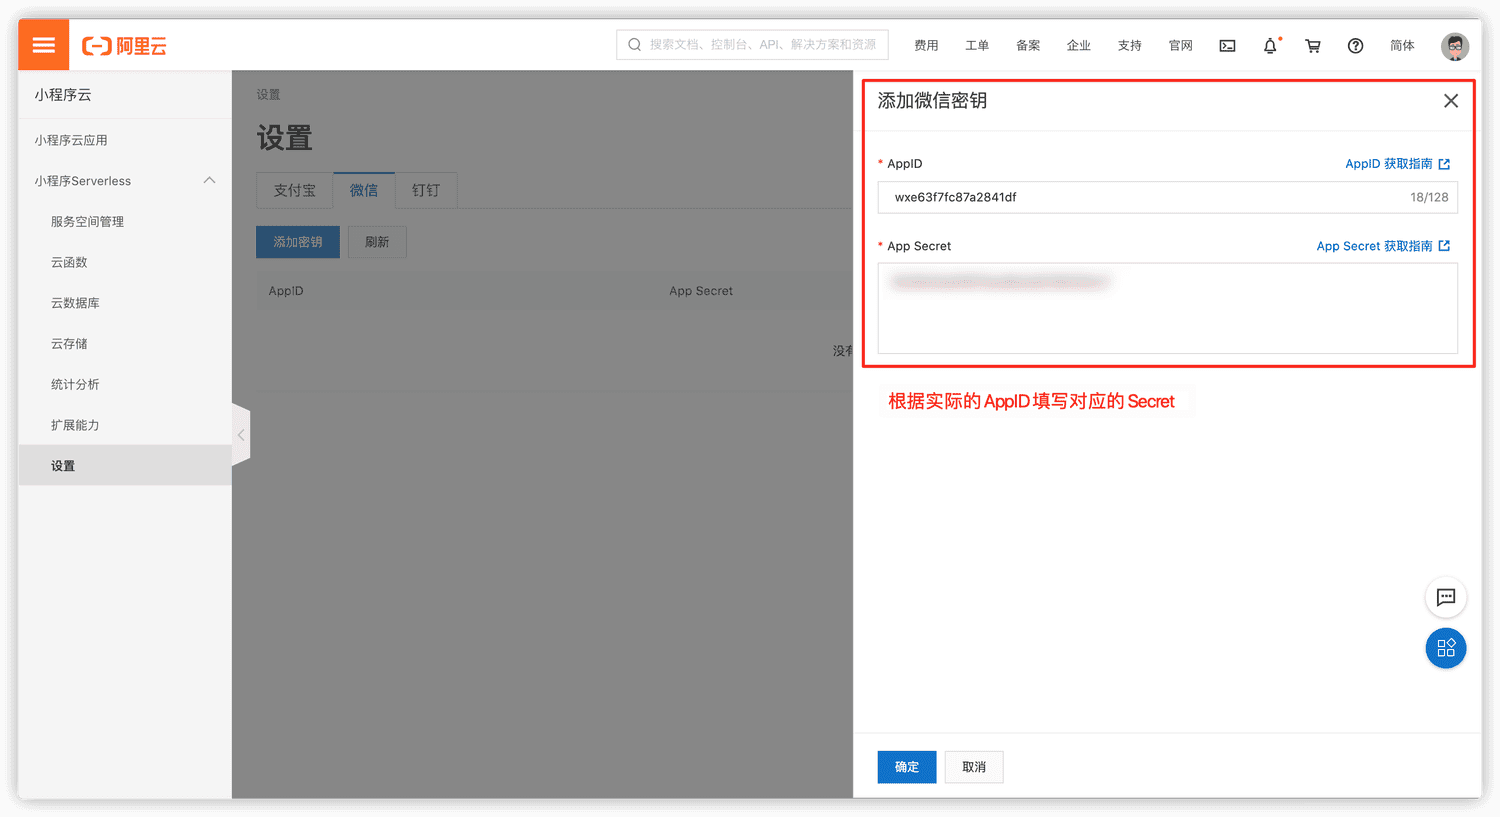
Task: Click the App Secret text area
Action: (1167, 308)
